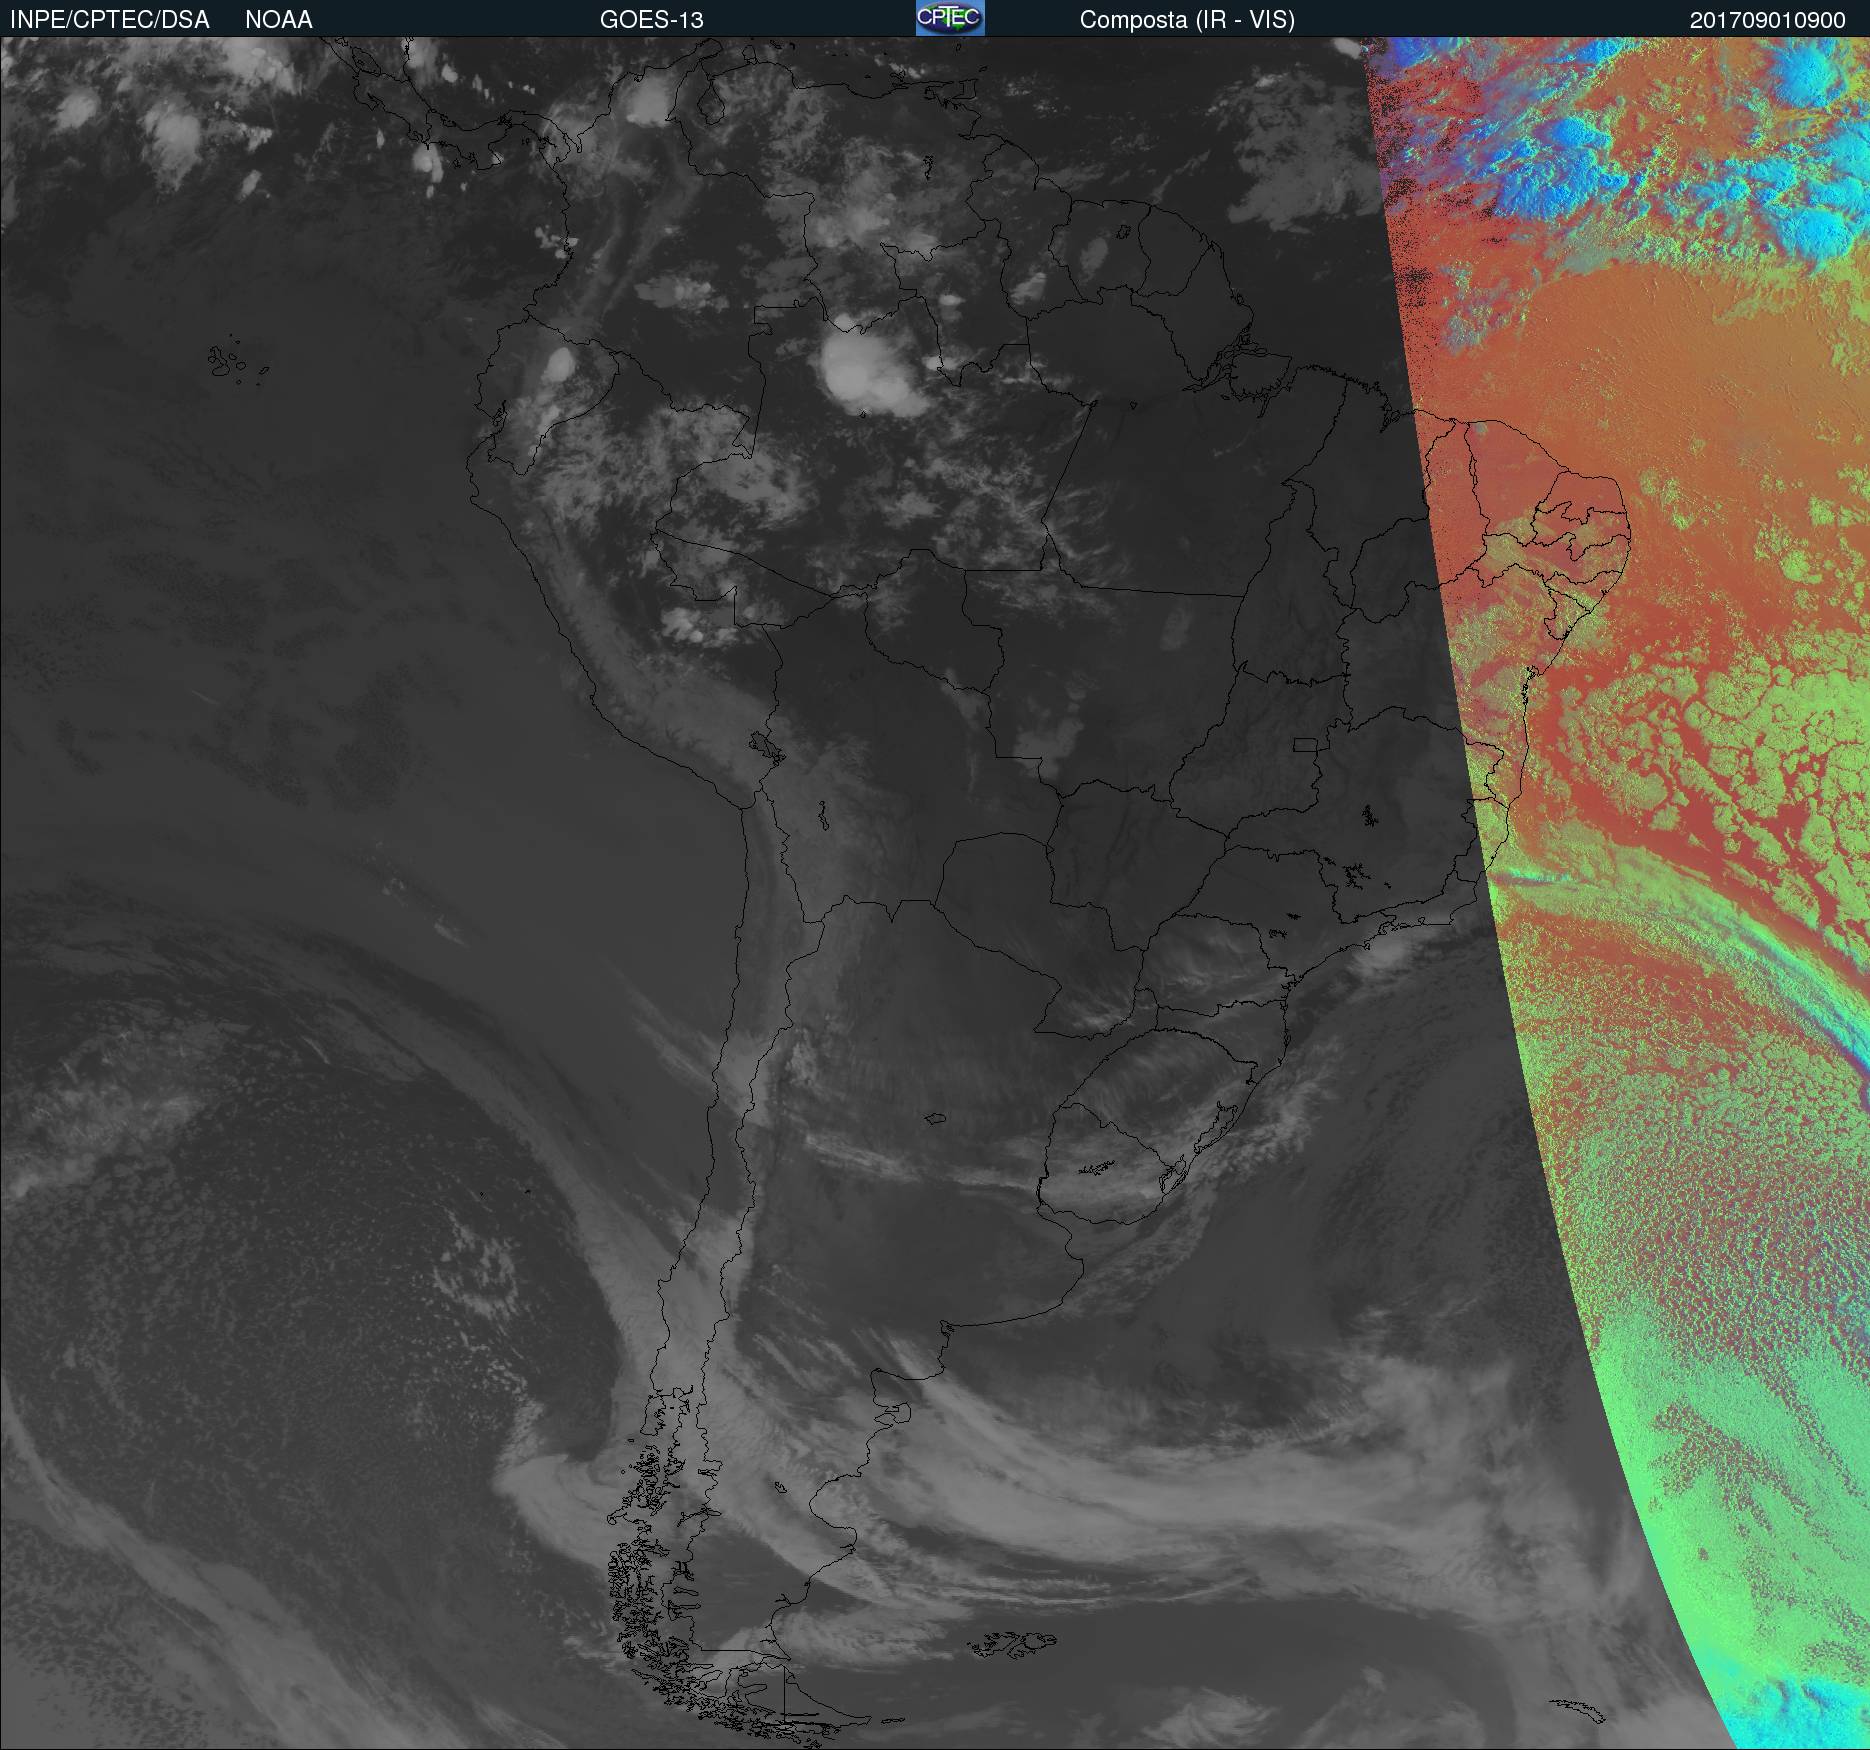This screenshot has height=1750, width=1870.
Task: Select the NOAA text in the header
Action: tap(279, 20)
